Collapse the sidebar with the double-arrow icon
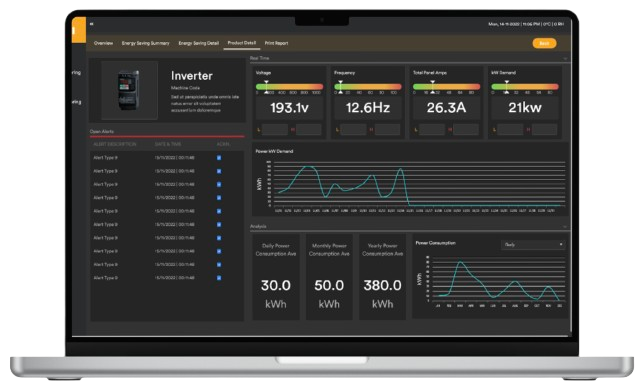The height and width of the screenshot is (388, 643). (92, 24)
